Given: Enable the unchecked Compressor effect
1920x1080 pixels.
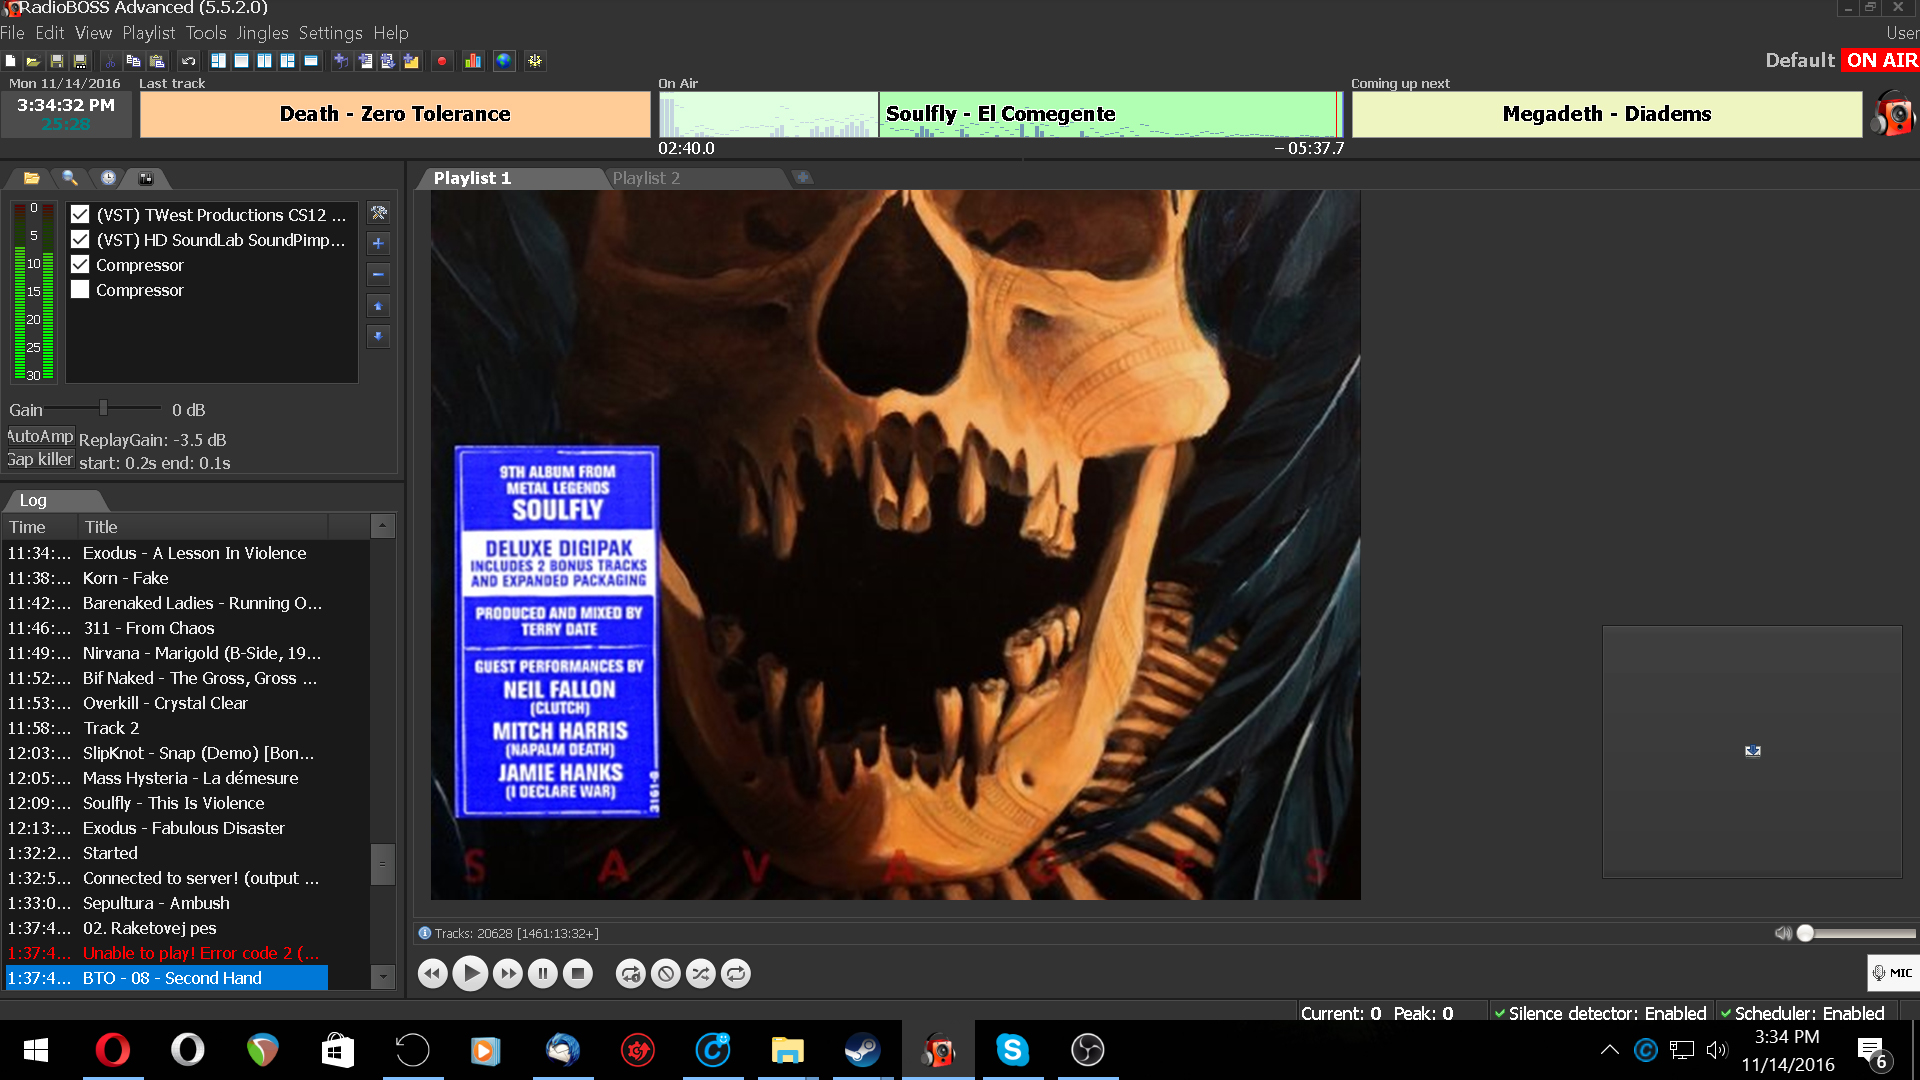Looking at the screenshot, I should click(x=80, y=290).
